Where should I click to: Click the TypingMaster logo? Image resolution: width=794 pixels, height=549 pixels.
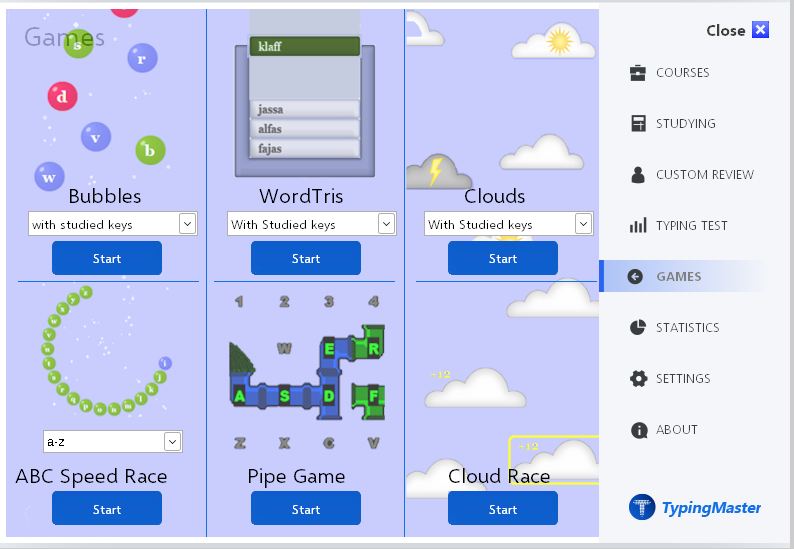pos(694,507)
